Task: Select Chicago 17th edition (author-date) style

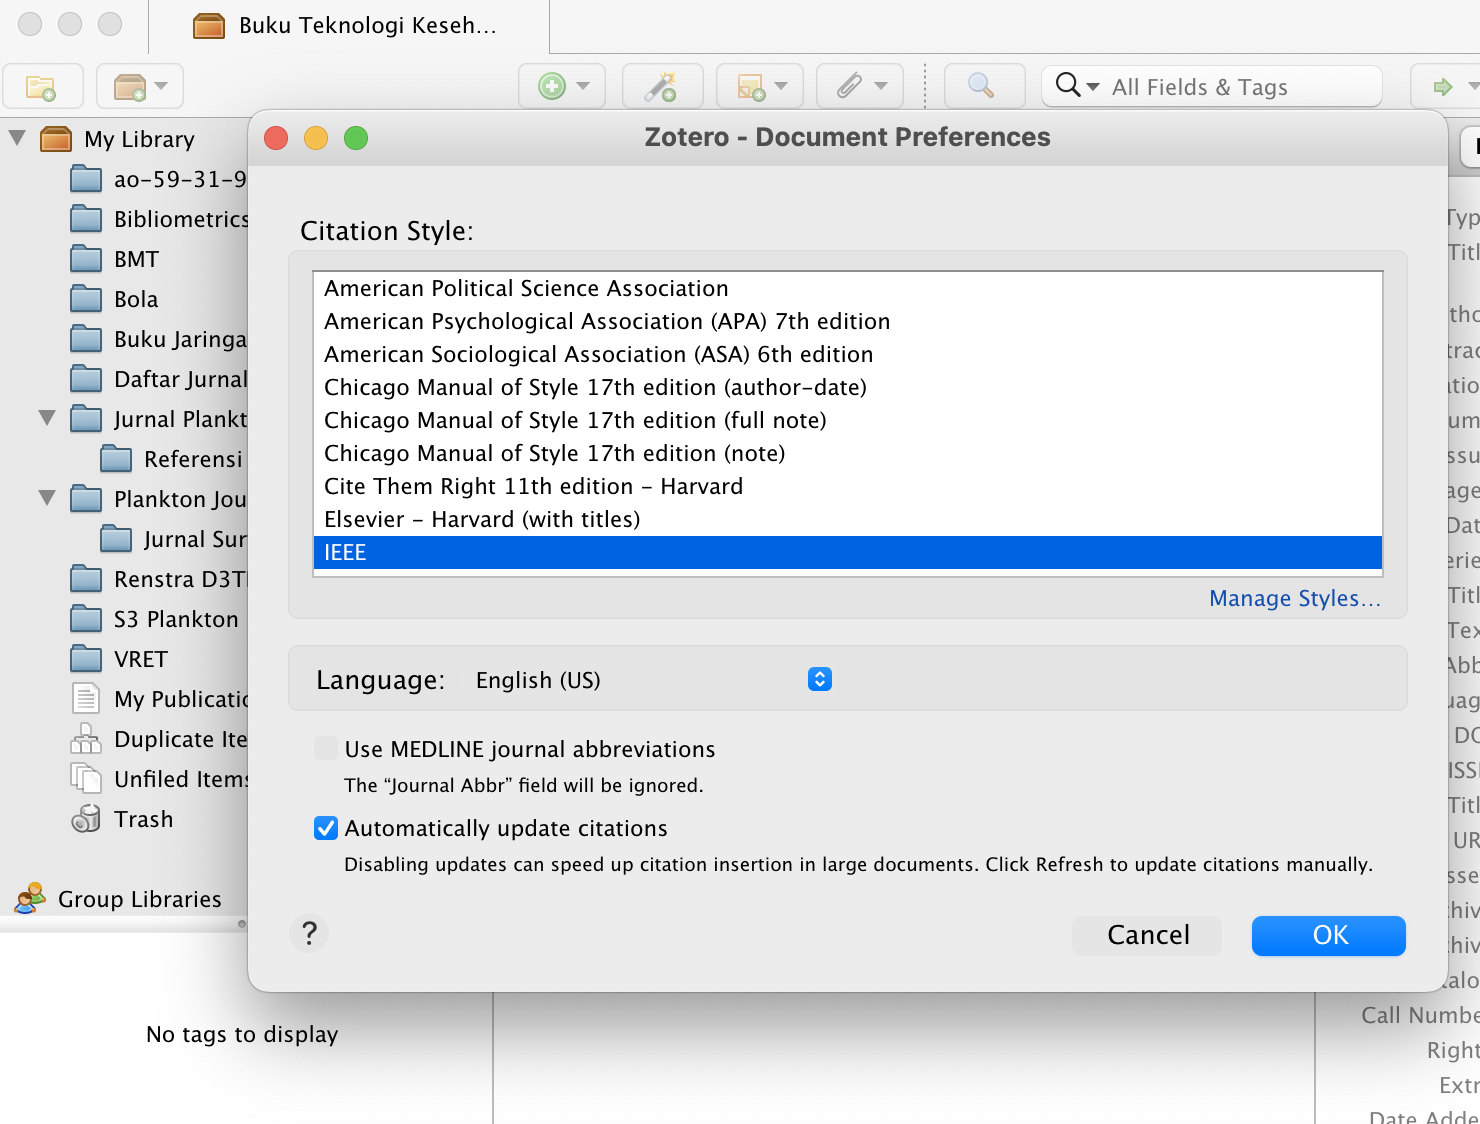Action: [848, 387]
